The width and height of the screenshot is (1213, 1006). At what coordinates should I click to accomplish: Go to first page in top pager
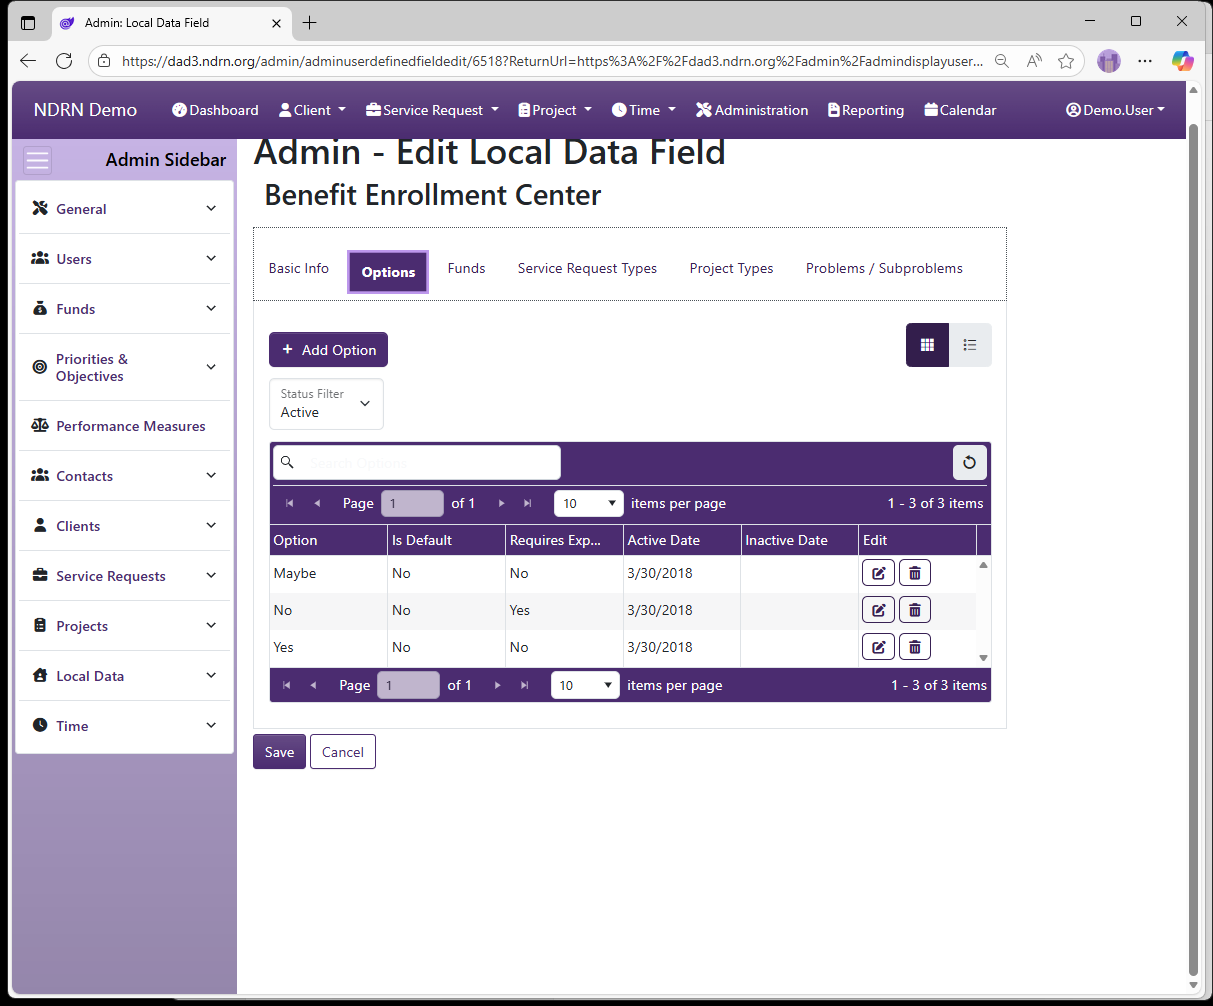pos(290,503)
